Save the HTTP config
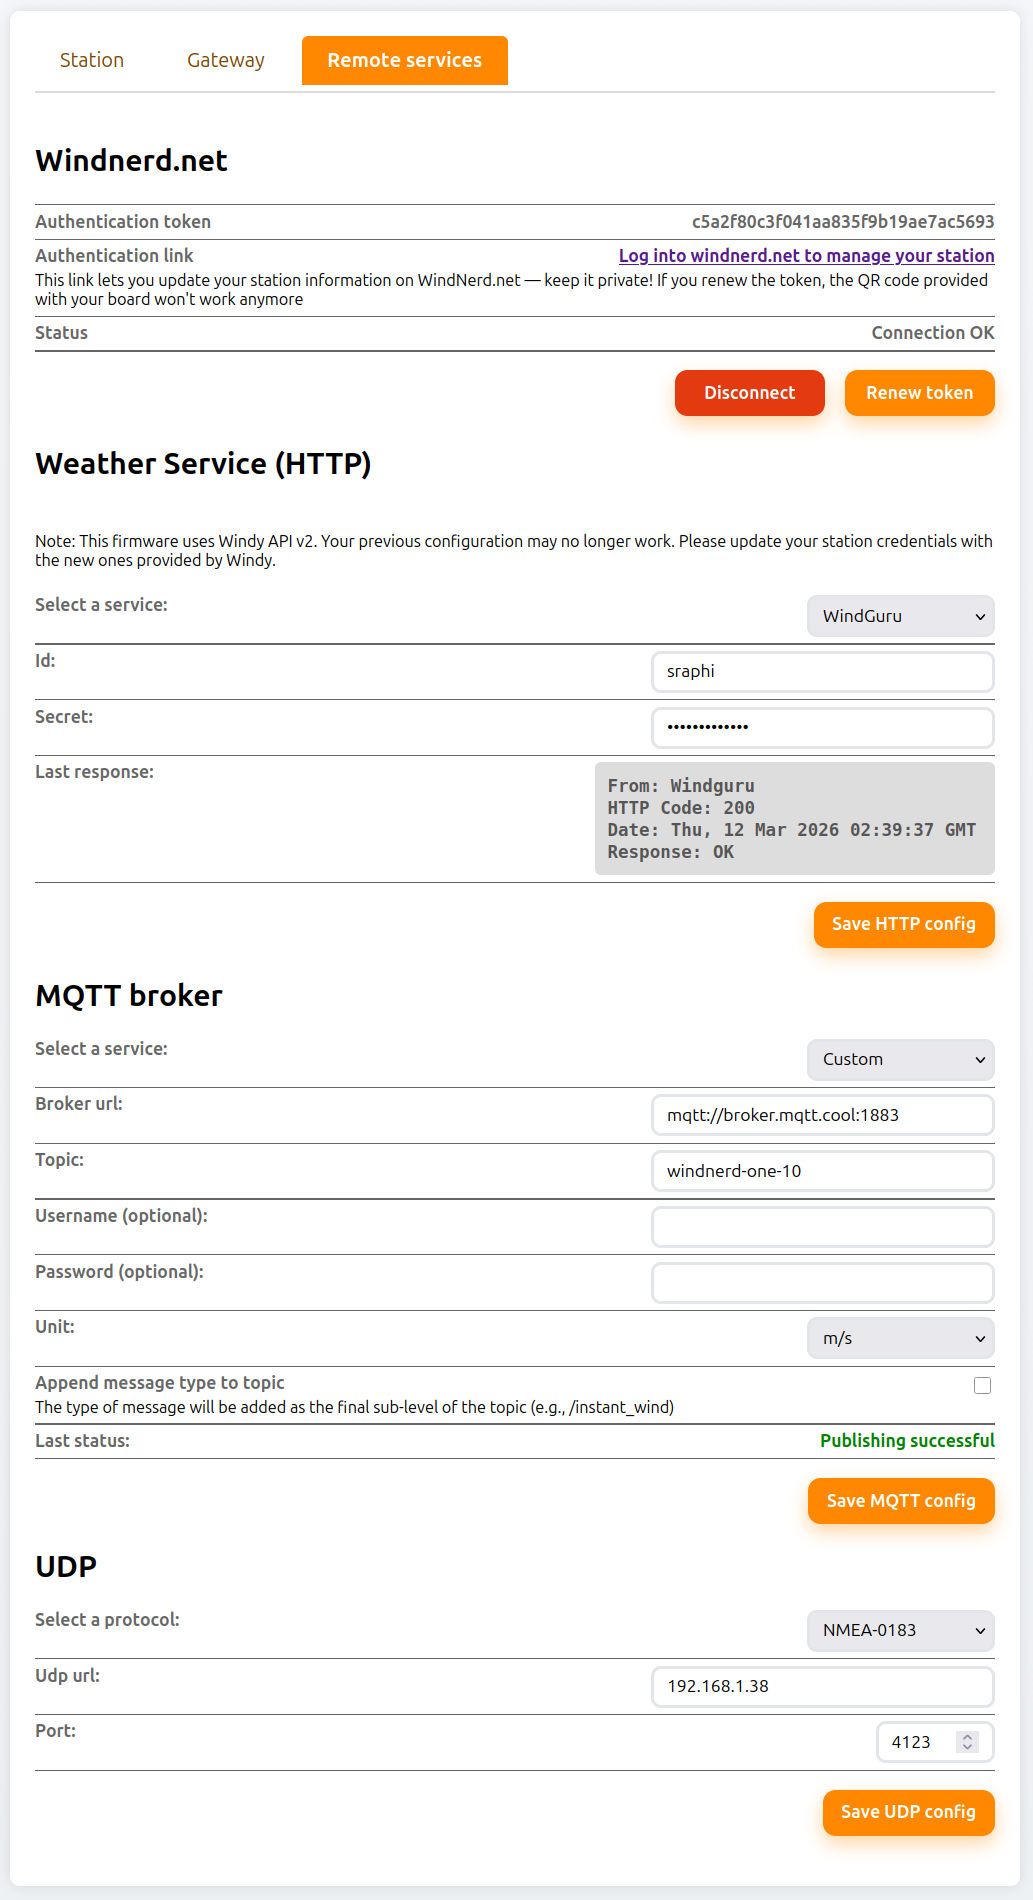Screen dimensions: 1033x1900 (x=904, y=925)
